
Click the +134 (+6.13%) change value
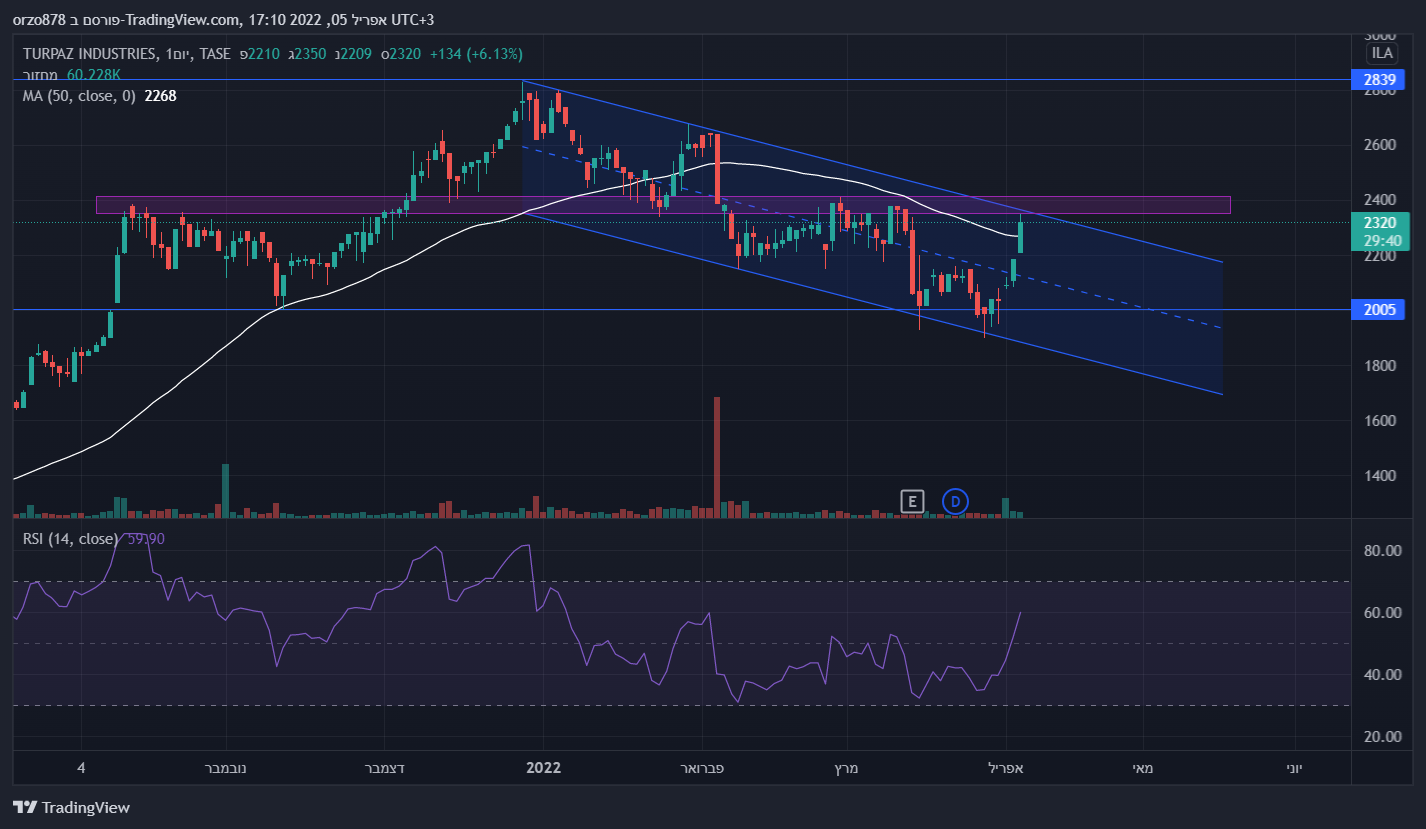click(x=476, y=54)
